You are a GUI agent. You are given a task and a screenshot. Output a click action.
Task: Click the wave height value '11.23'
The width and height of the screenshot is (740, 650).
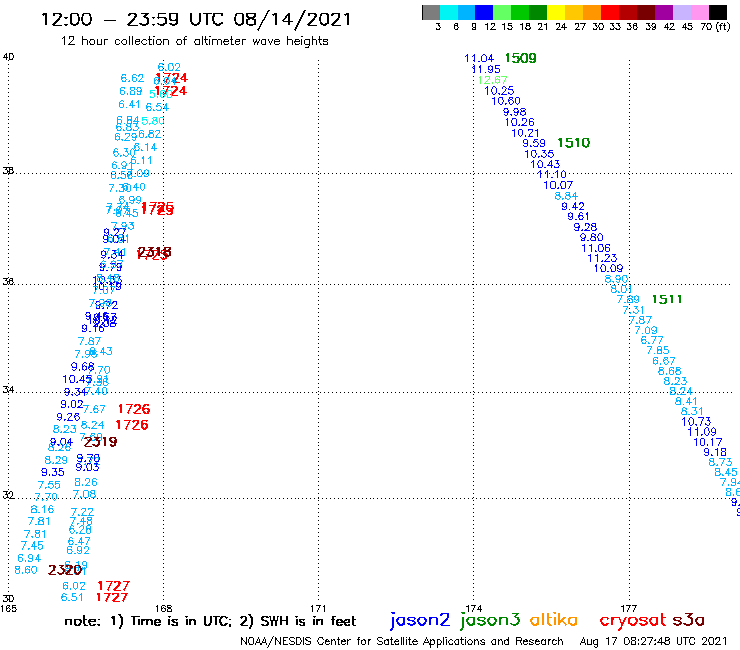click(602, 258)
